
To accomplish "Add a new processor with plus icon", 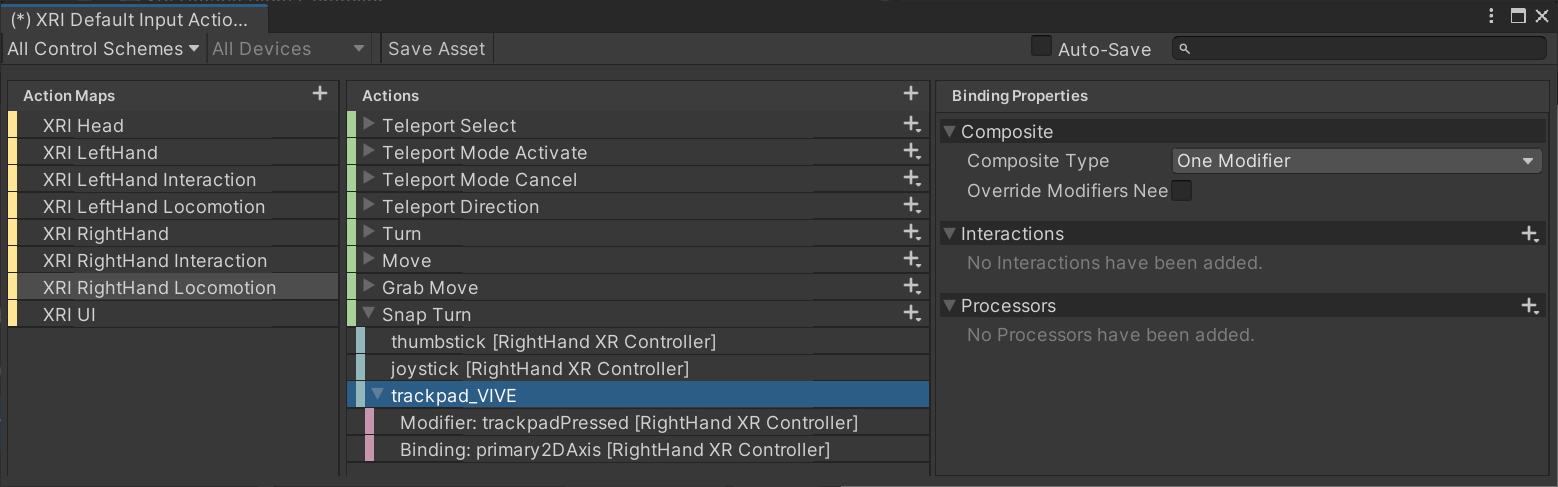I will [1530, 306].
